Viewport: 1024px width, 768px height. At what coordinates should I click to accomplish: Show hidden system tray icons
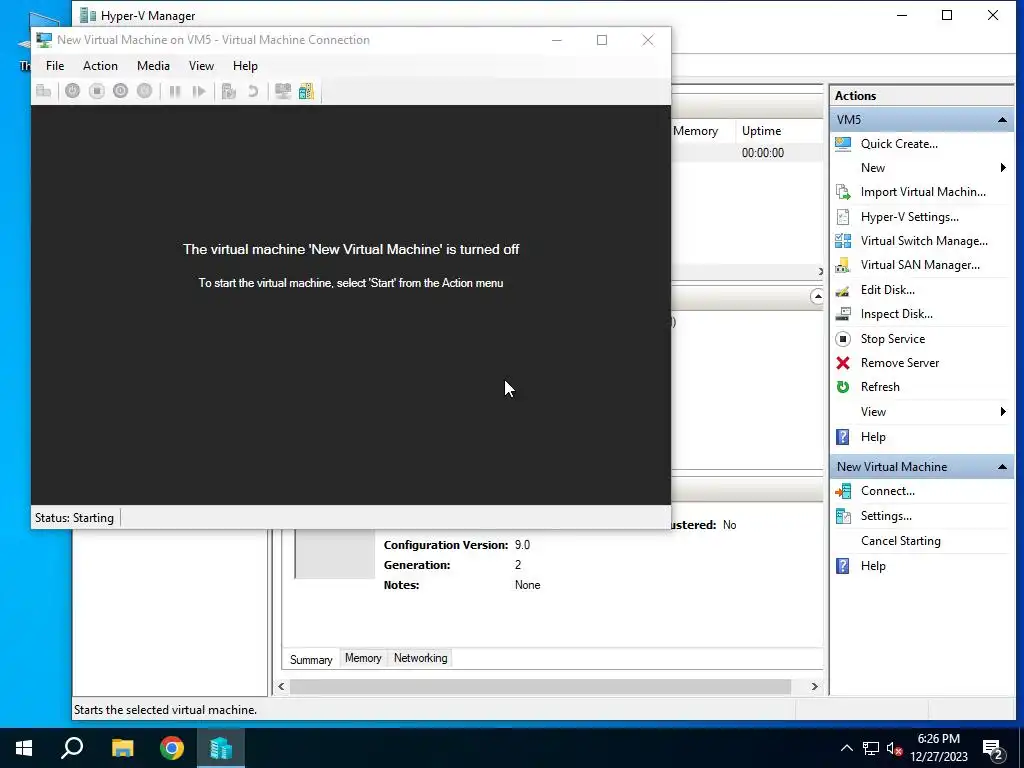(x=846, y=748)
